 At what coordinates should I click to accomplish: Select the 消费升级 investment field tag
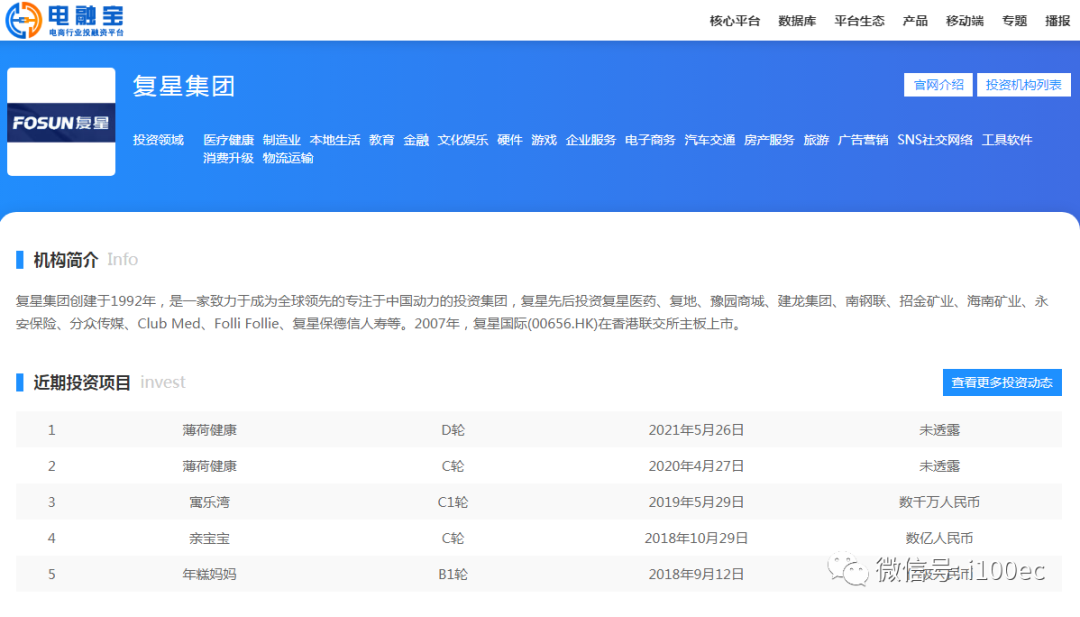(229, 158)
